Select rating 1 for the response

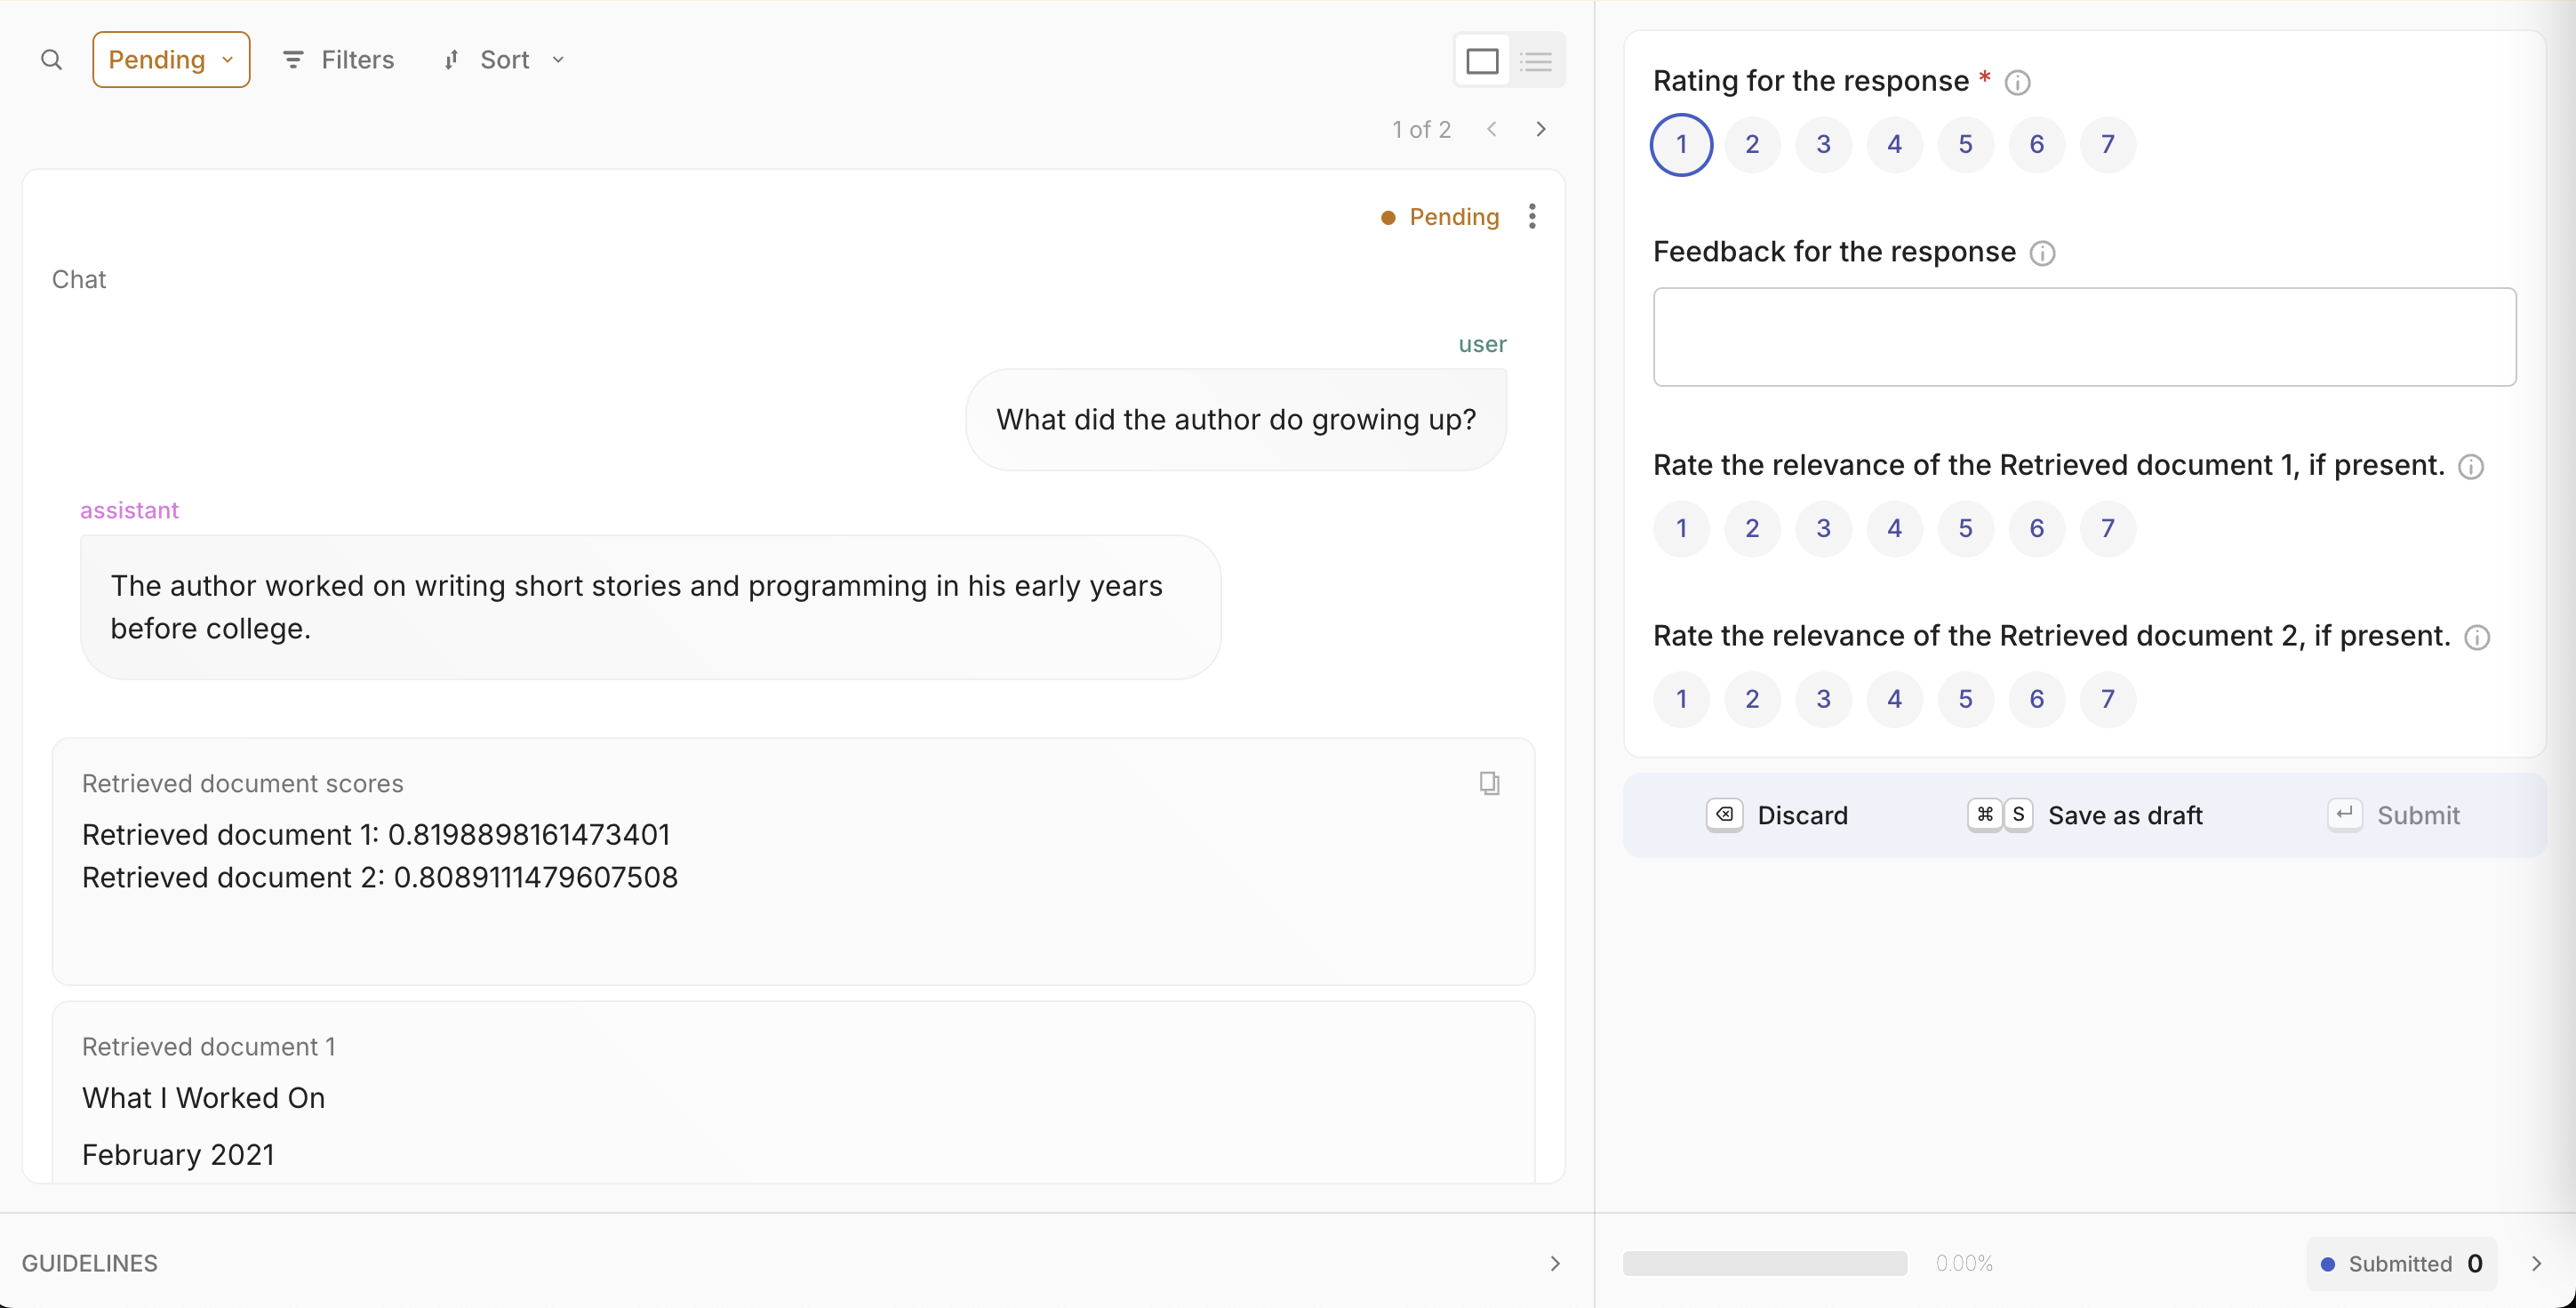coord(1681,143)
